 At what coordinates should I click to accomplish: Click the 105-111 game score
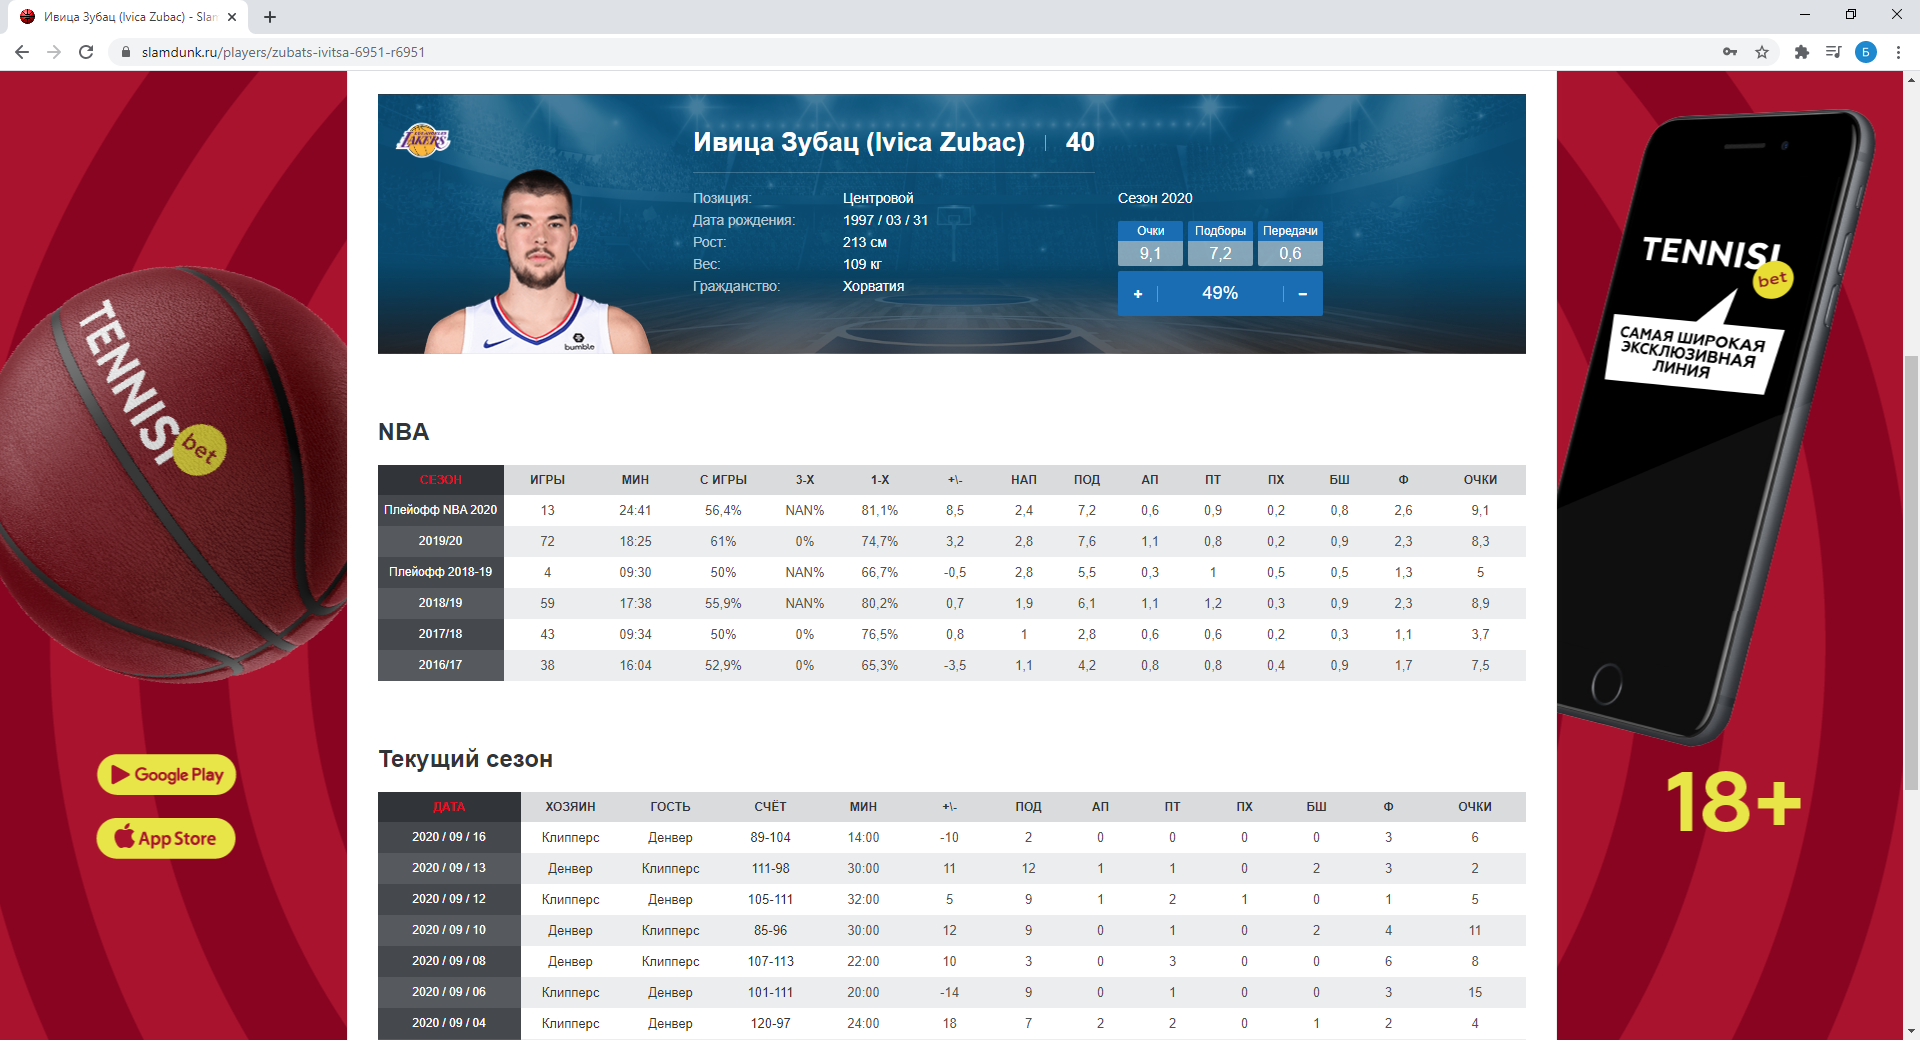[770, 900]
